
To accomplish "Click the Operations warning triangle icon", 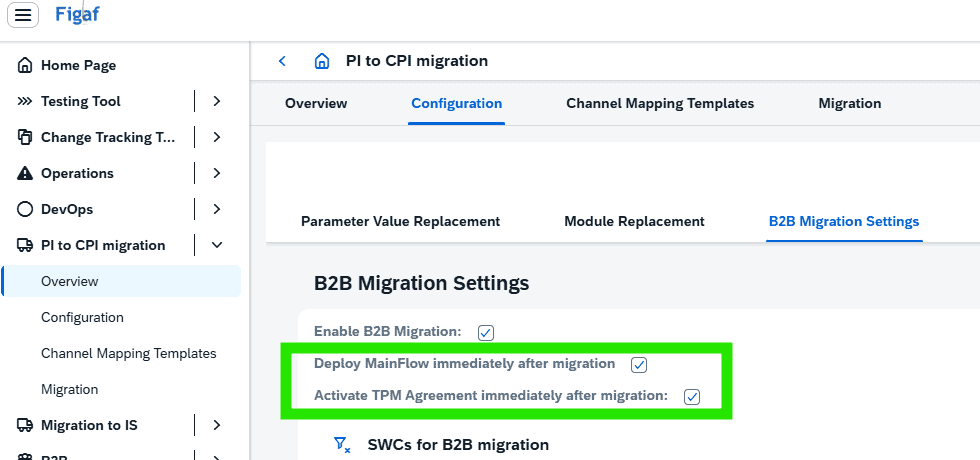I will coord(24,173).
